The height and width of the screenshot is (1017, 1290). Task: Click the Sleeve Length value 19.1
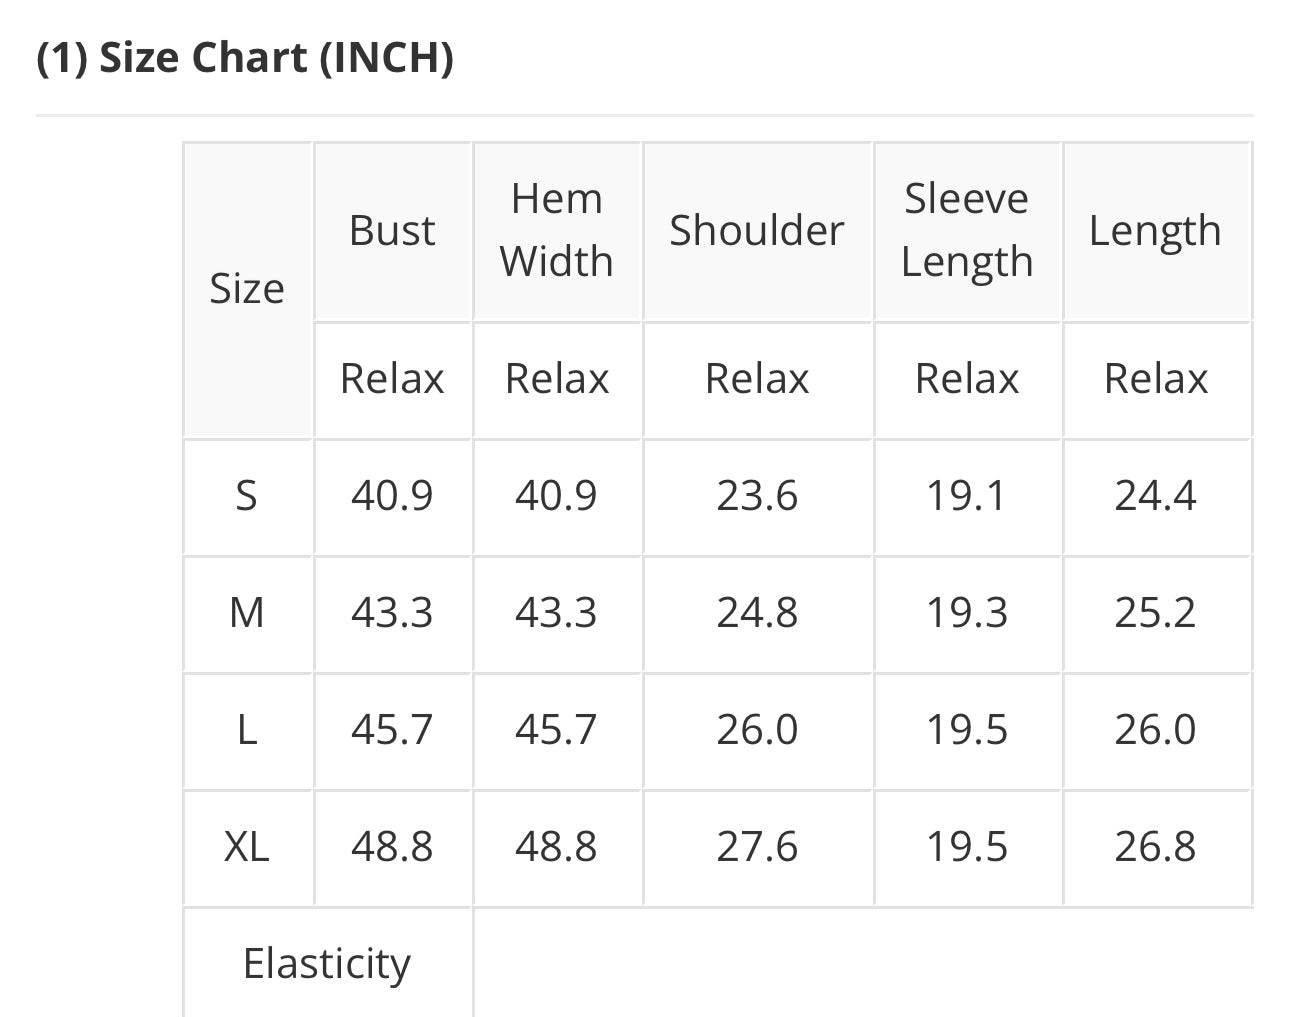pyautogui.click(x=966, y=496)
